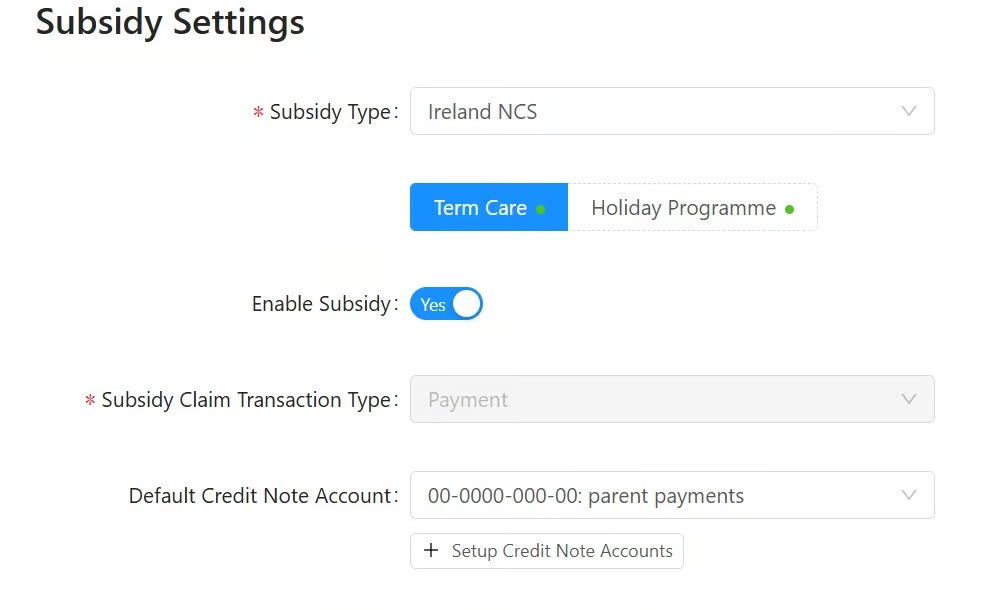Switch to the Term Care tab
The height and width of the screenshot is (610, 981).
(x=481, y=208)
